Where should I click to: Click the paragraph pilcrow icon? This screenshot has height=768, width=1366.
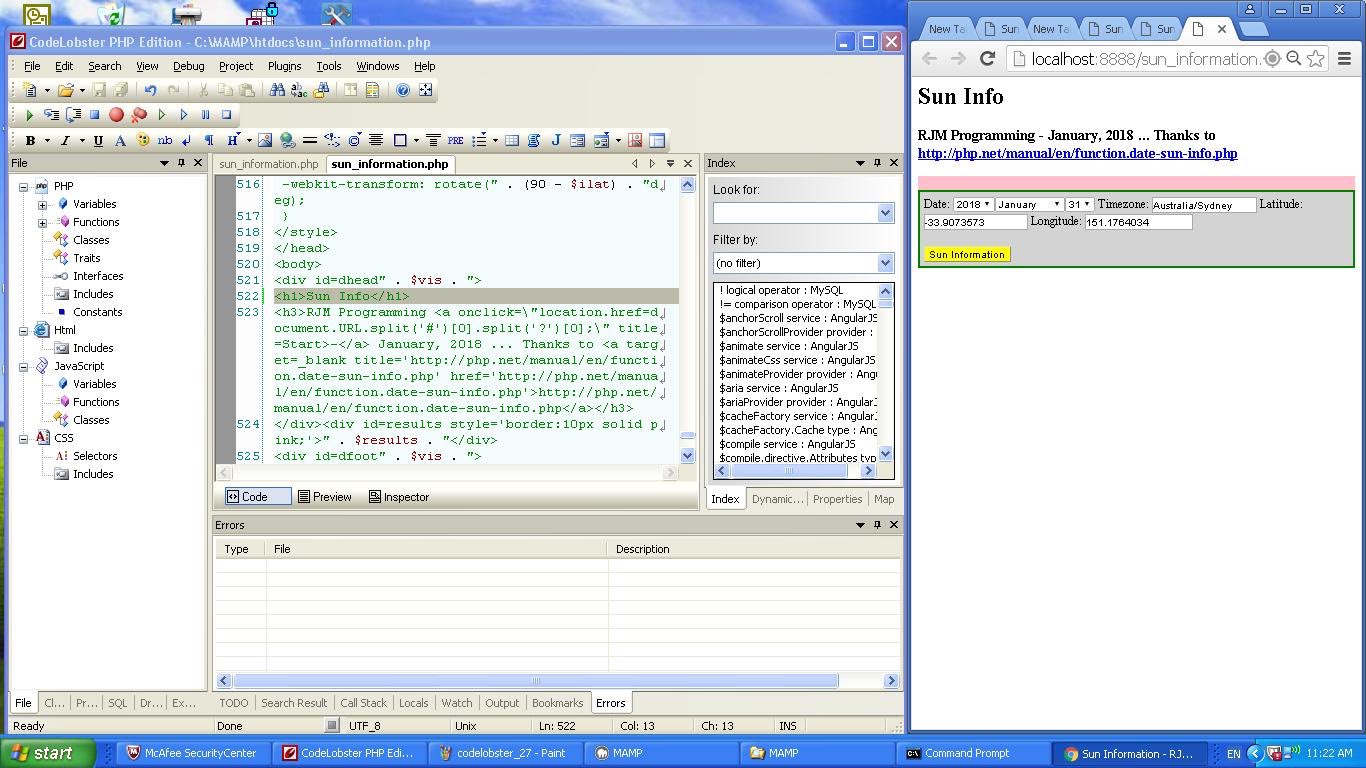click(x=208, y=140)
